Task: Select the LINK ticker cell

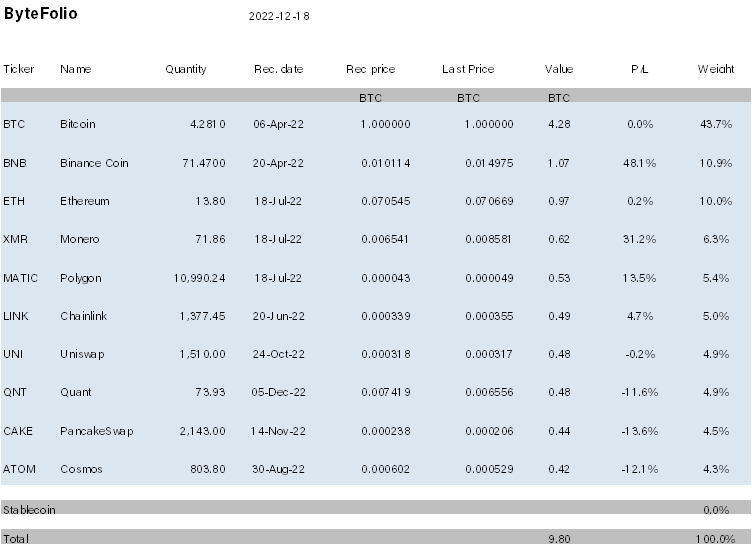Action: pyautogui.click(x=16, y=316)
